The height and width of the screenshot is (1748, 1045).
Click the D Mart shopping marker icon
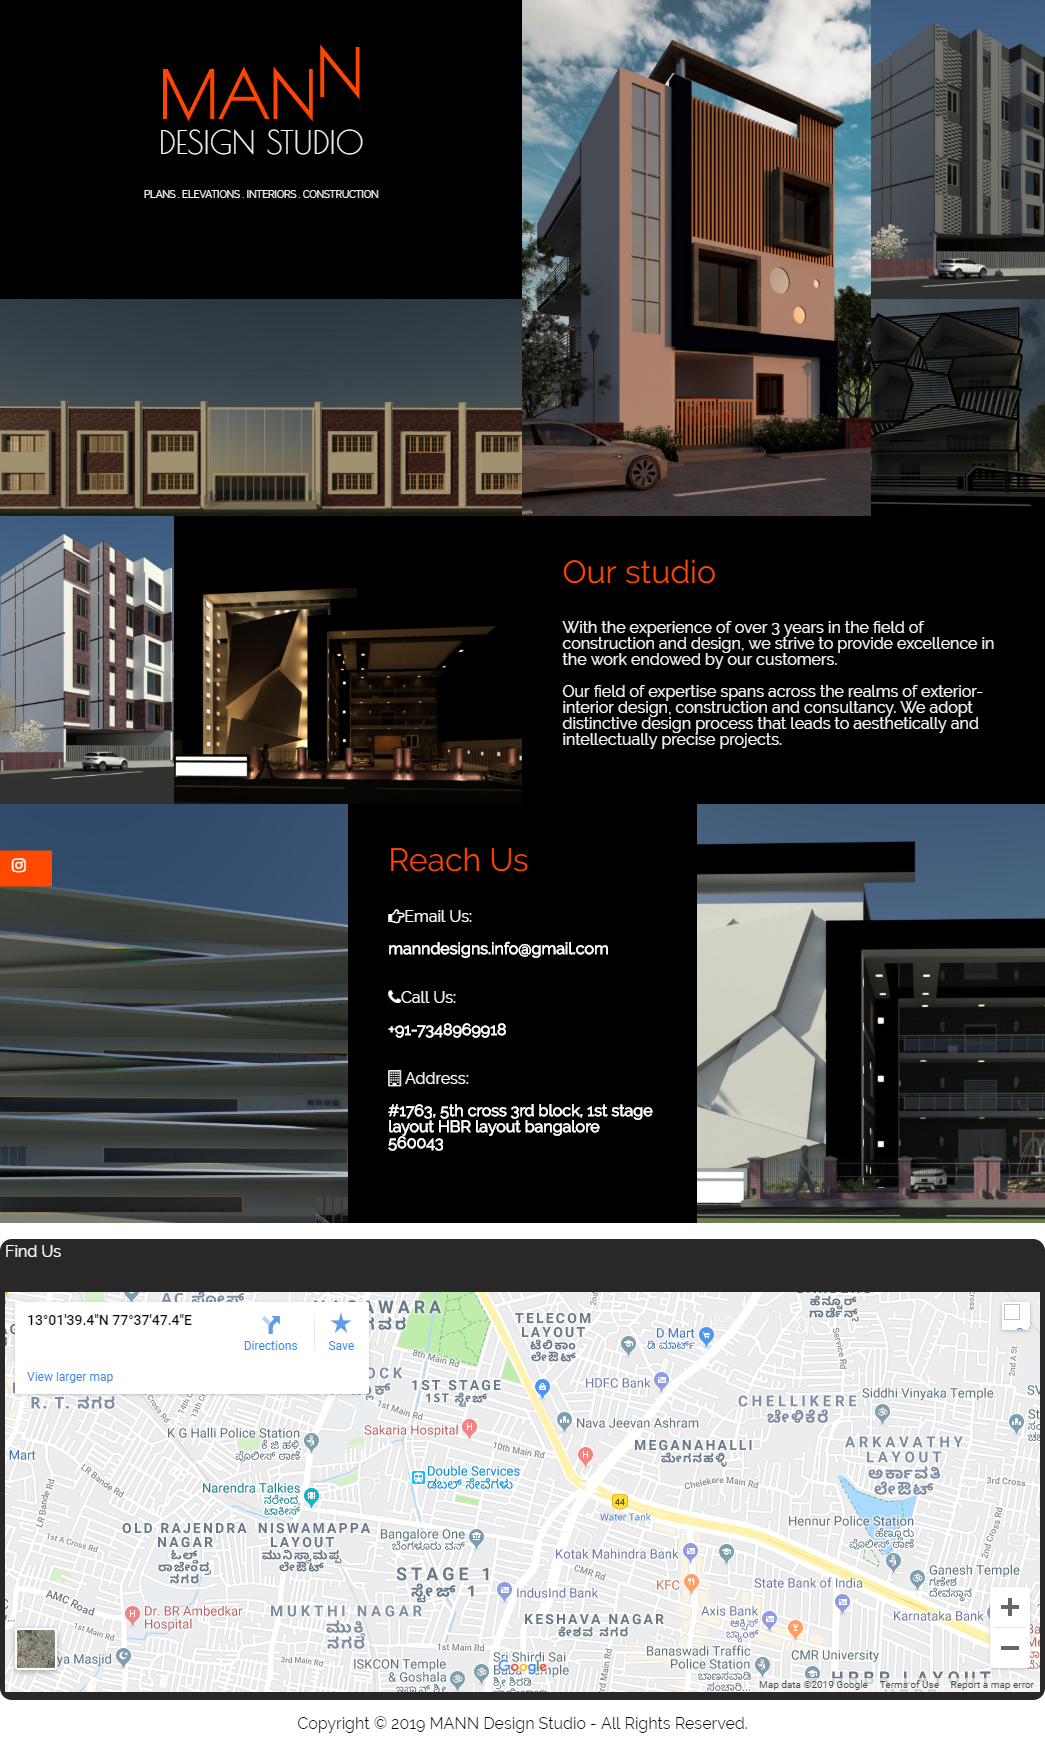click(706, 1335)
